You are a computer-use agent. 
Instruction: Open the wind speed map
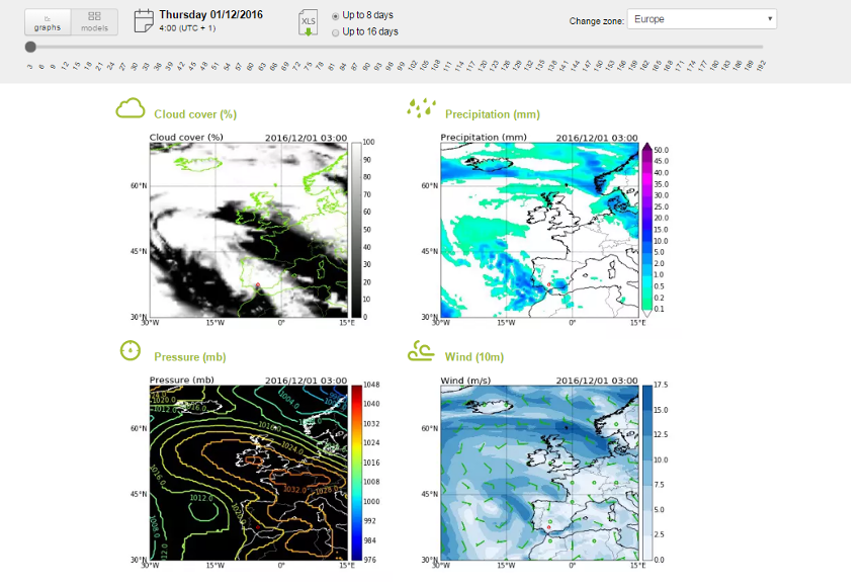(x=539, y=472)
